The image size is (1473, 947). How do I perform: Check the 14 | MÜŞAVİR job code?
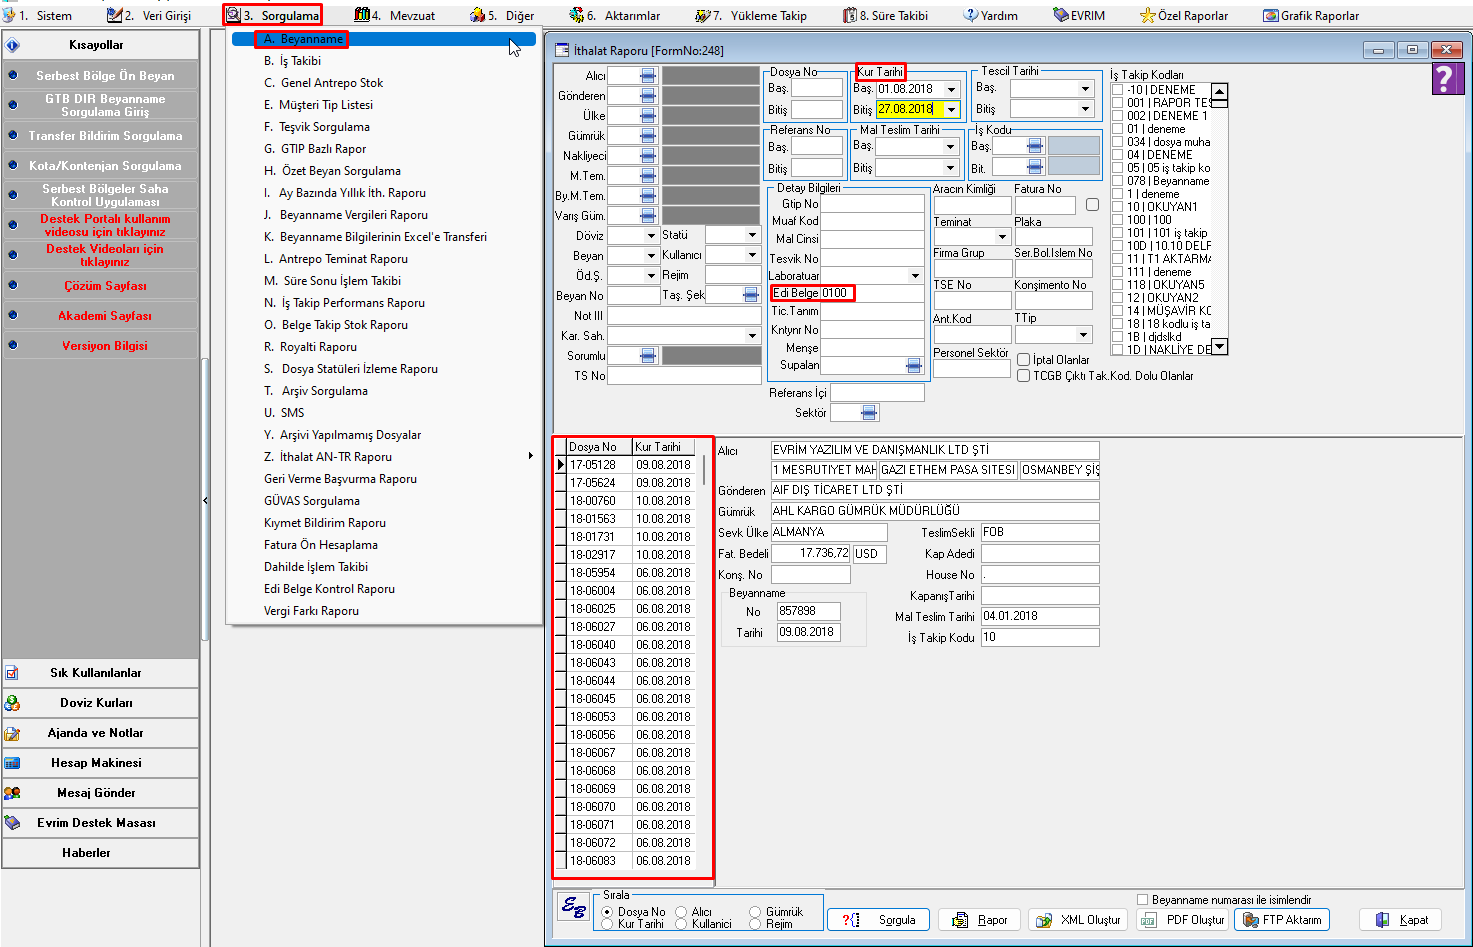tap(1117, 311)
